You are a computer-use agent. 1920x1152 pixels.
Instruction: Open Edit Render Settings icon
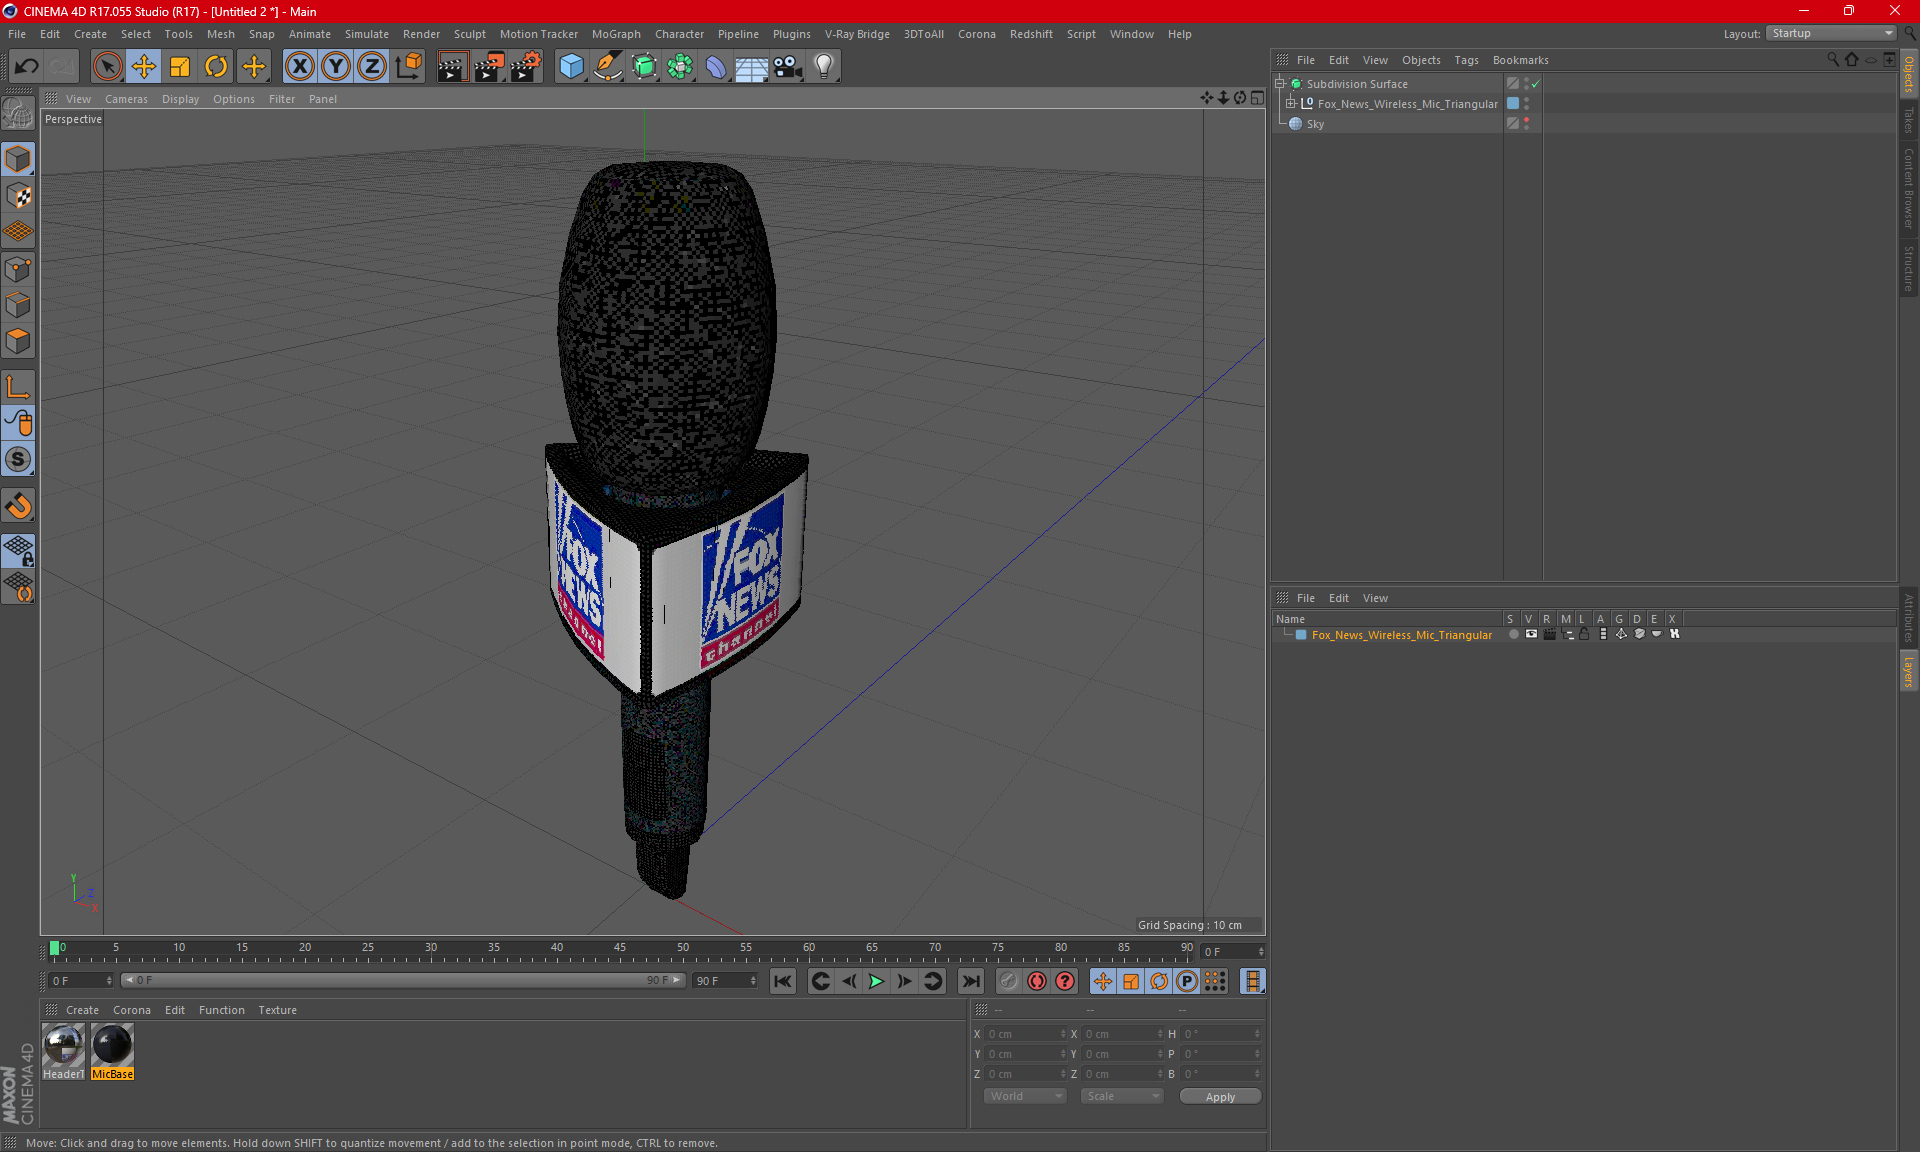tap(526, 66)
